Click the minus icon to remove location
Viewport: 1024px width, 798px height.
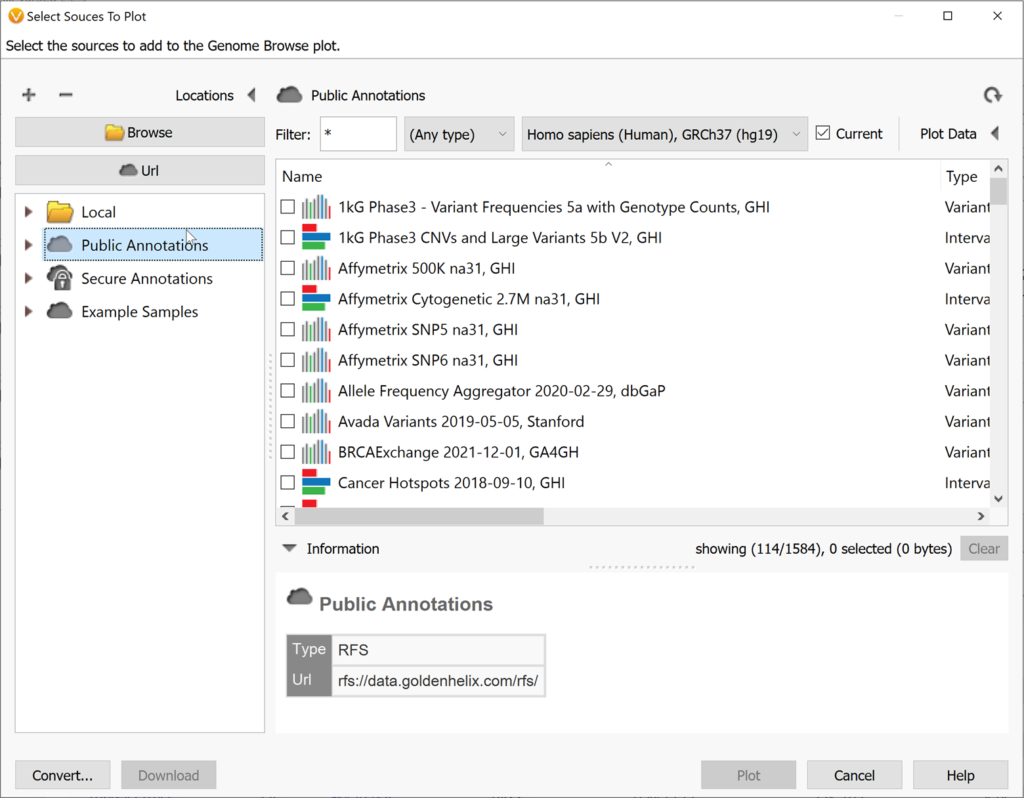(x=66, y=95)
